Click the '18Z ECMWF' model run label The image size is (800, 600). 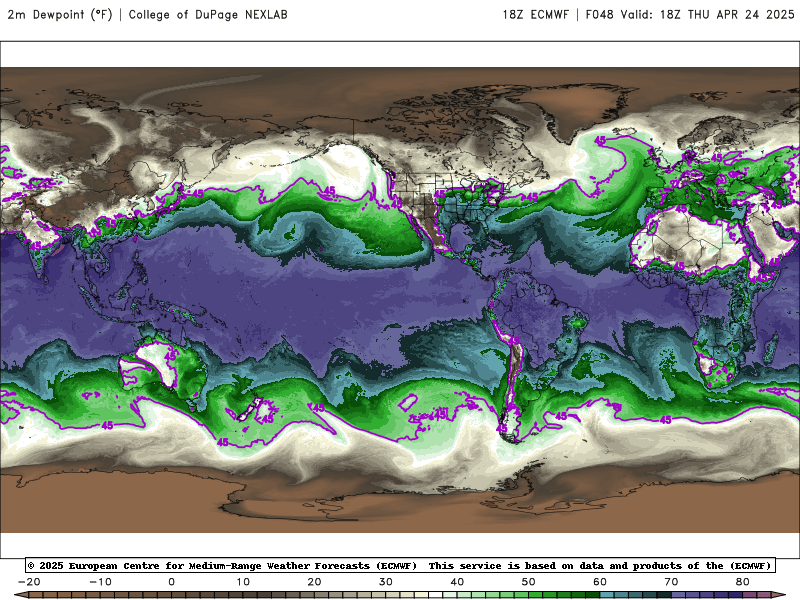pos(535,15)
